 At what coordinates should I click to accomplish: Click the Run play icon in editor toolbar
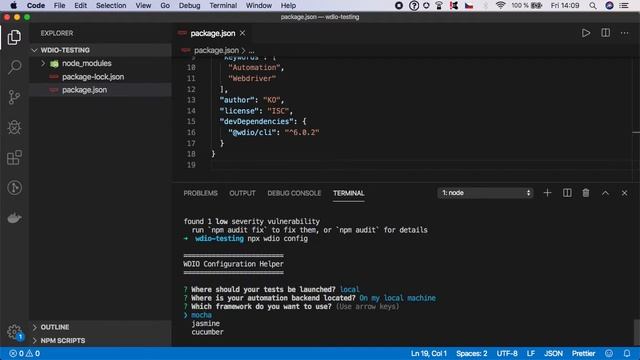(586, 33)
